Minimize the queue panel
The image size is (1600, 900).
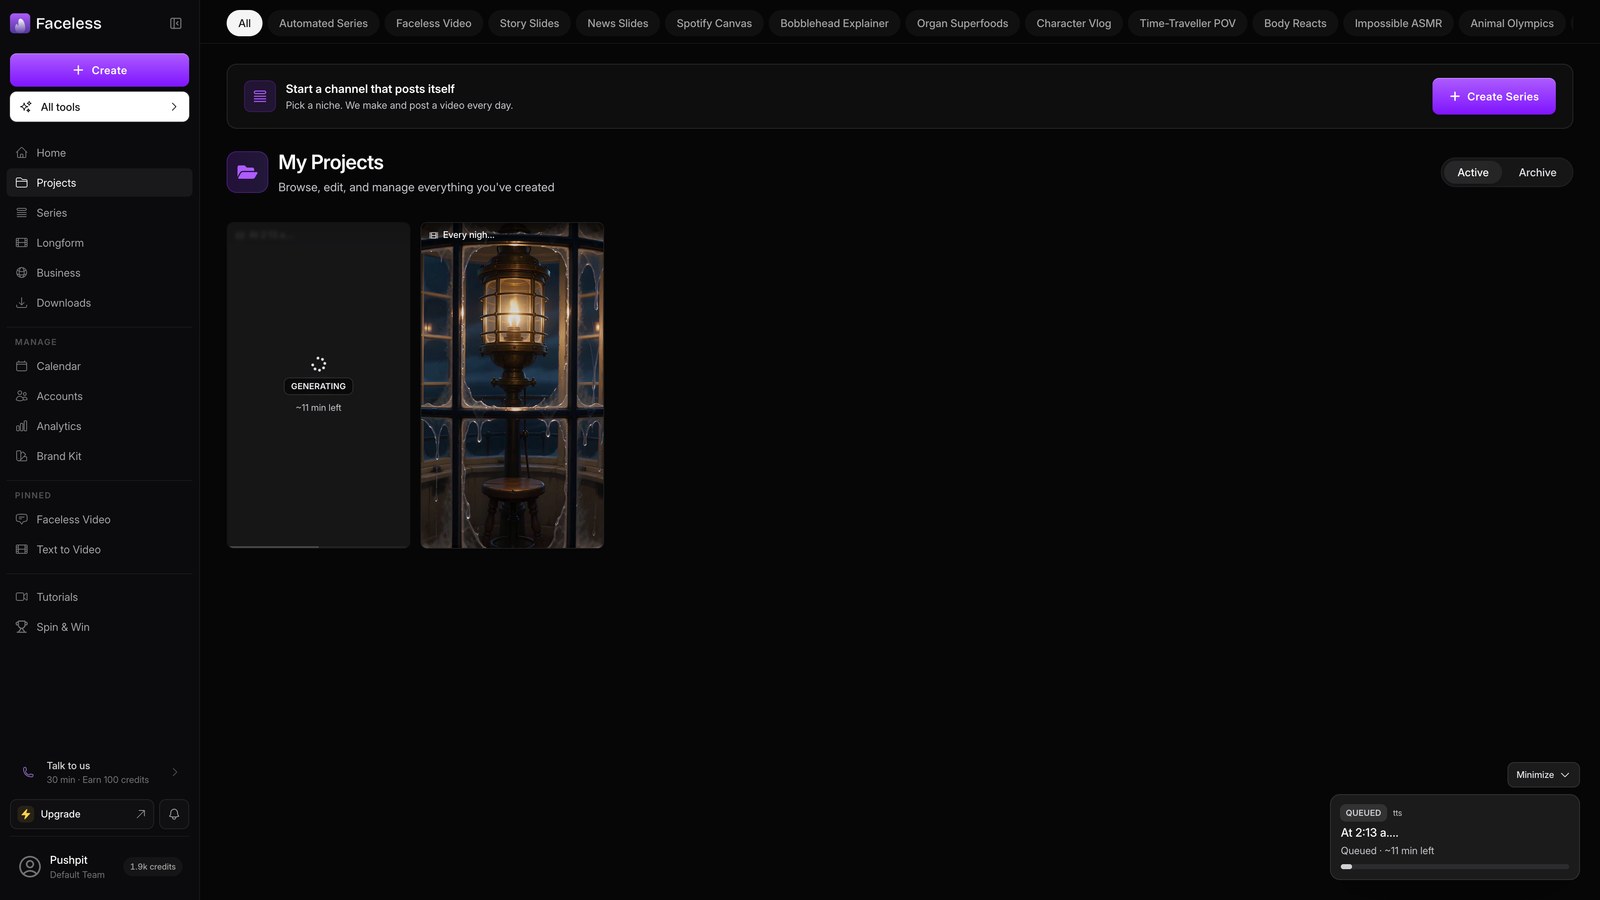coord(1543,775)
